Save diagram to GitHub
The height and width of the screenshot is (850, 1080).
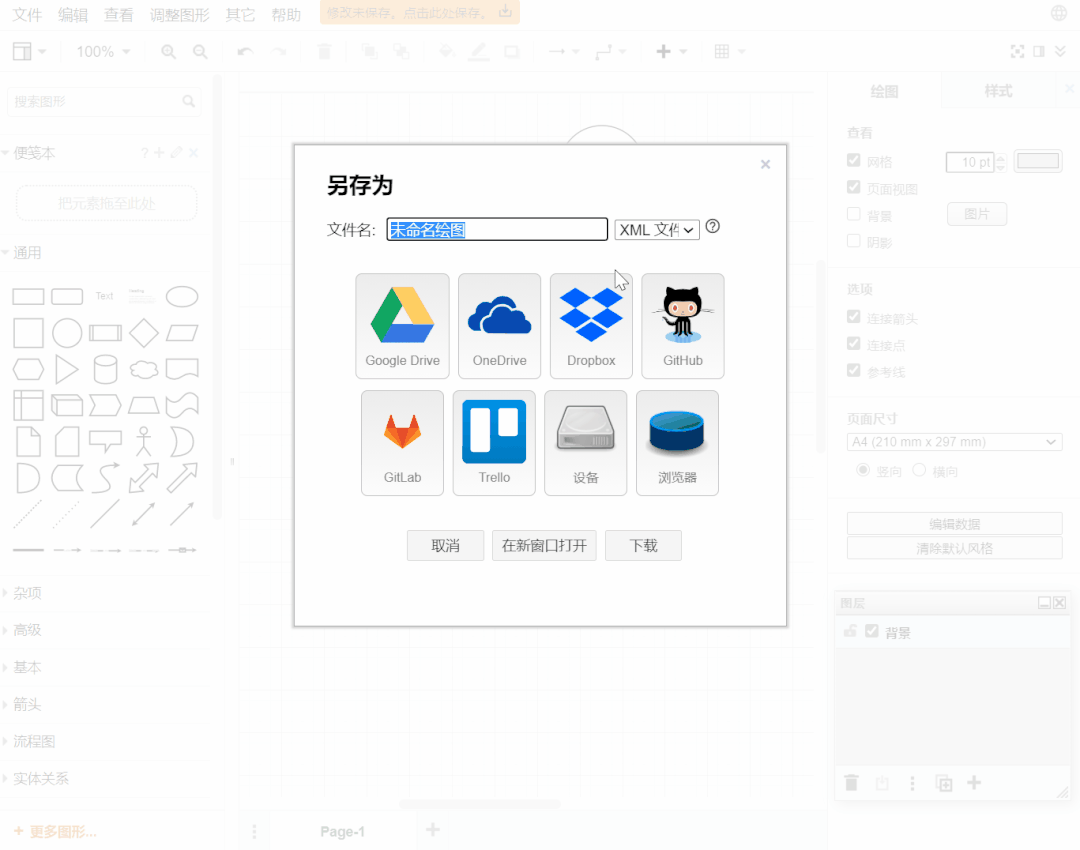click(683, 326)
